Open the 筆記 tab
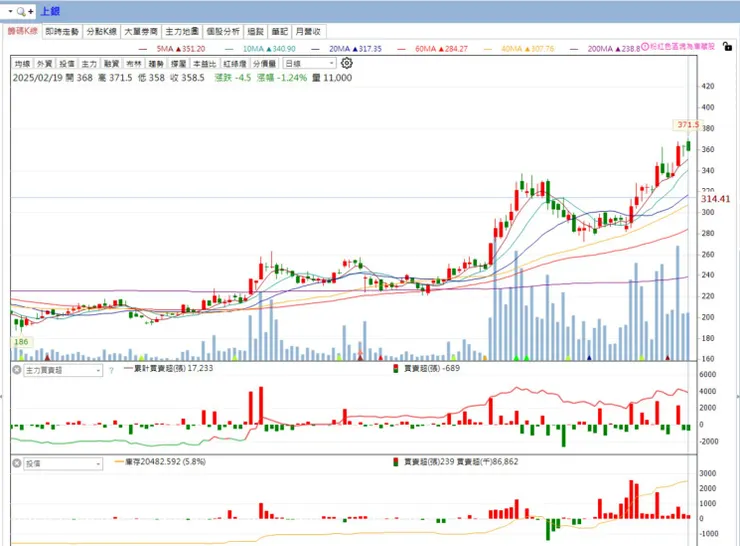Screen dimensions: 740x546 [279, 32]
